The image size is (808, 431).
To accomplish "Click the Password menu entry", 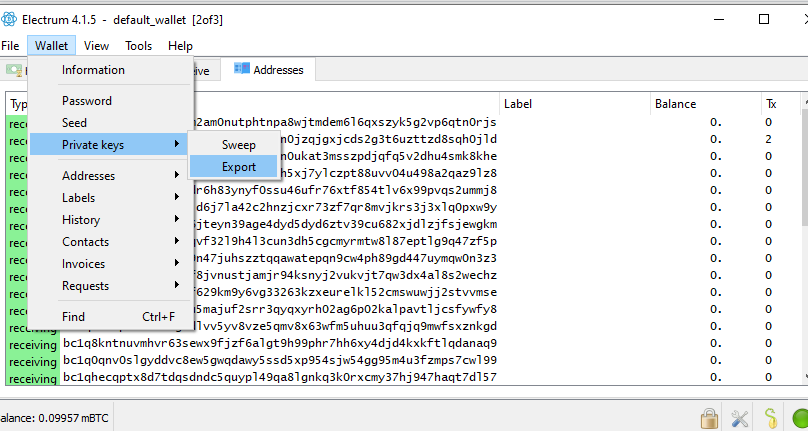I will coord(87,101).
